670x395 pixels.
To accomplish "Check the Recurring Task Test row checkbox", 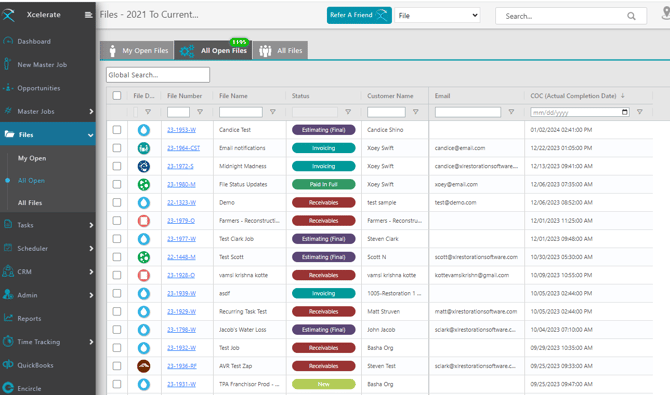I will click(x=117, y=311).
